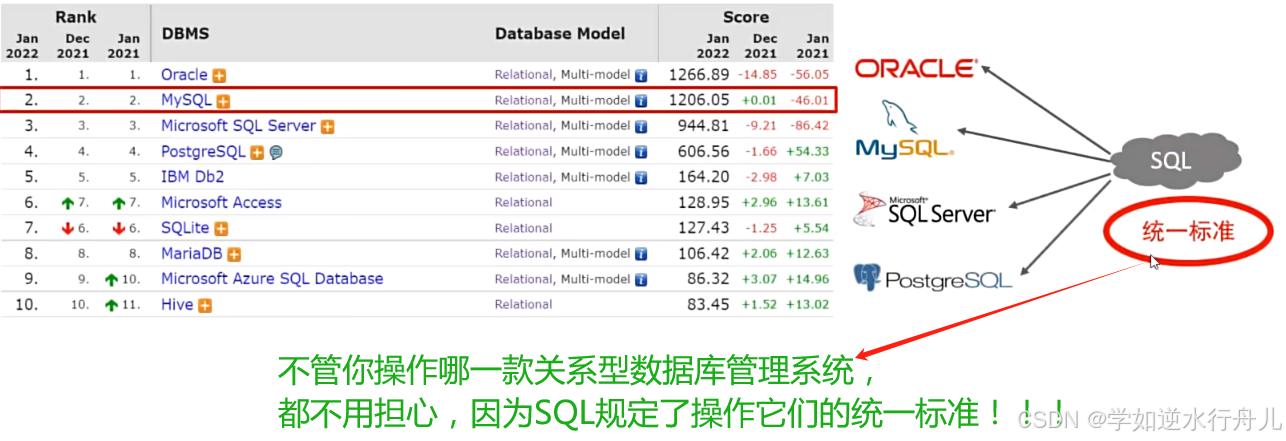The width and height of the screenshot is (1286, 441).
Task: Click the score change -86.42
Action: click(x=809, y=126)
